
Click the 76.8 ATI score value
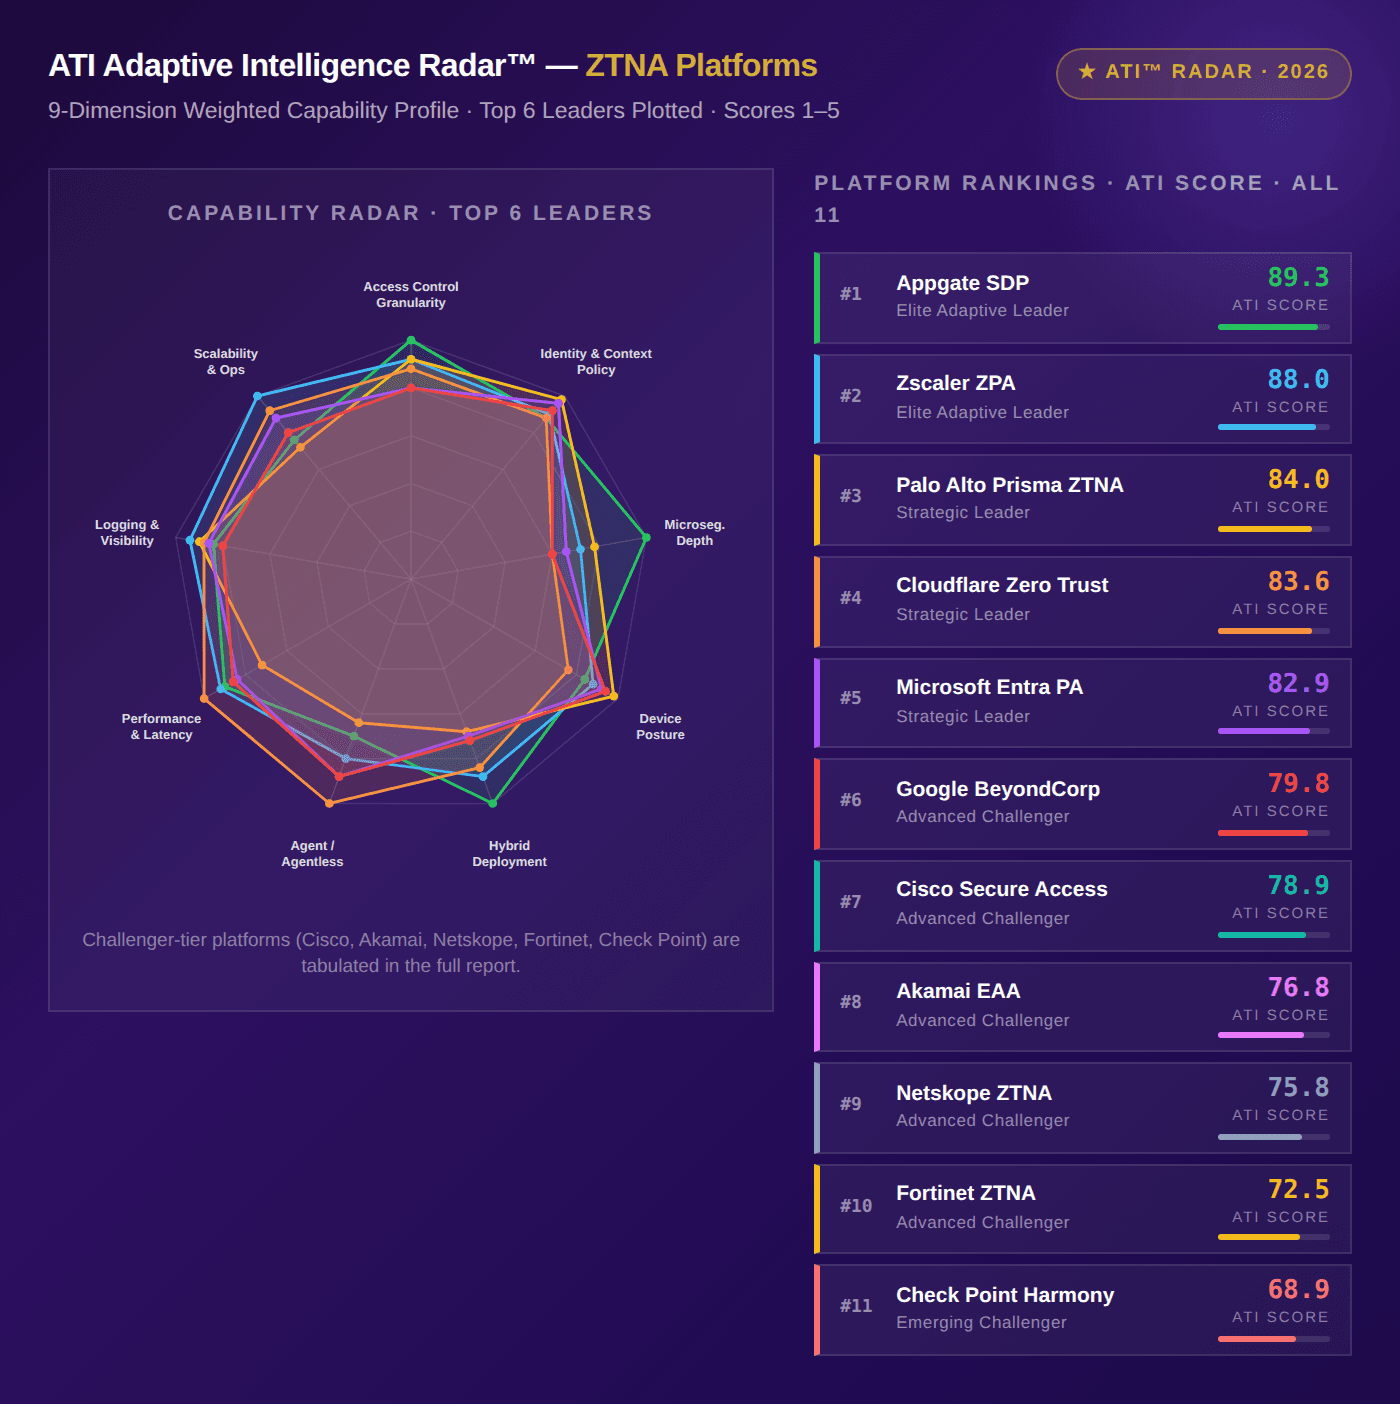[x=1298, y=987]
